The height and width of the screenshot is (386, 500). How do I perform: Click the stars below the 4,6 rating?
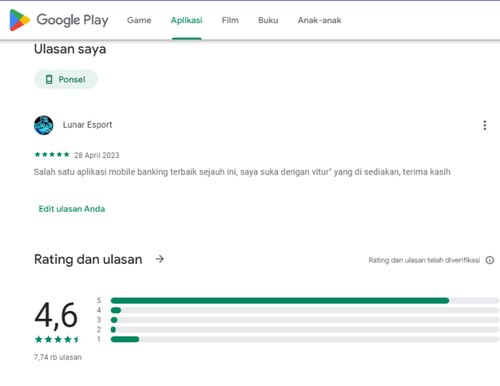click(57, 340)
